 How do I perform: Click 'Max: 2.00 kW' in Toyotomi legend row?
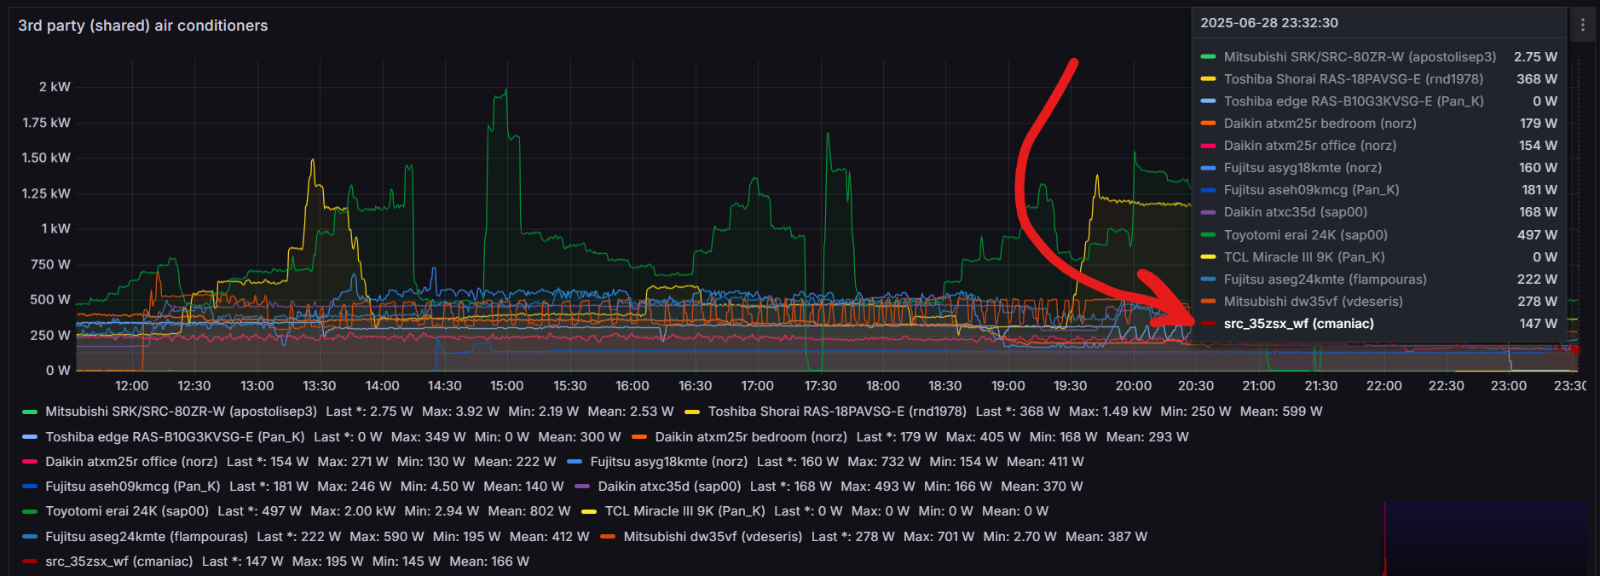tap(353, 511)
